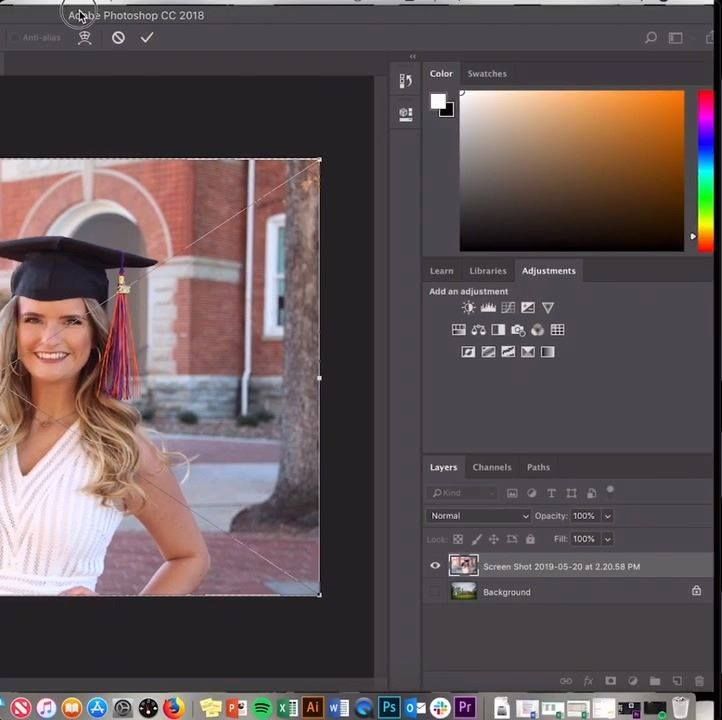The height and width of the screenshot is (720, 722).
Task: Switch to warp mode icon in options bar
Action: [x=85, y=38]
